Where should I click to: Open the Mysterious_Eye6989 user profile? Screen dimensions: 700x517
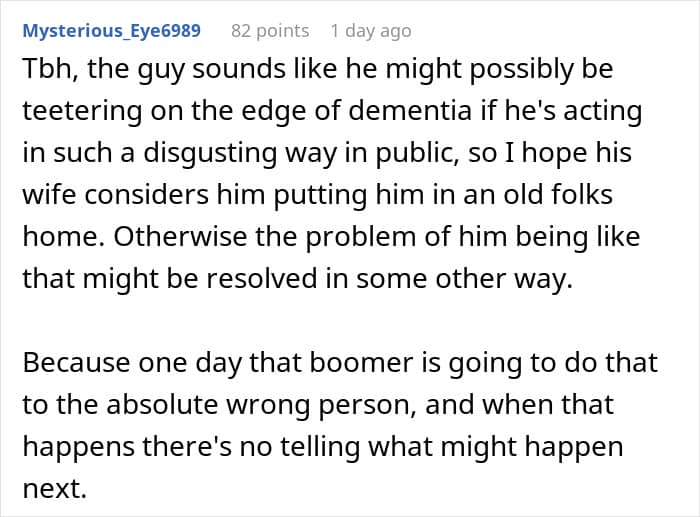(111, 30)
